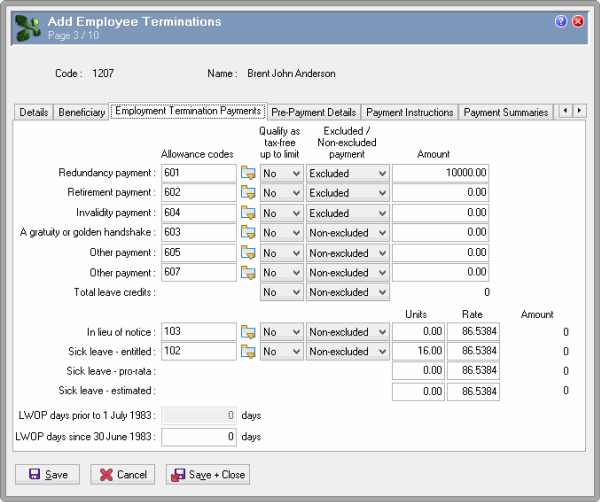
Task: Click Sick leave entitled code field 102
Action: point(199,351)
